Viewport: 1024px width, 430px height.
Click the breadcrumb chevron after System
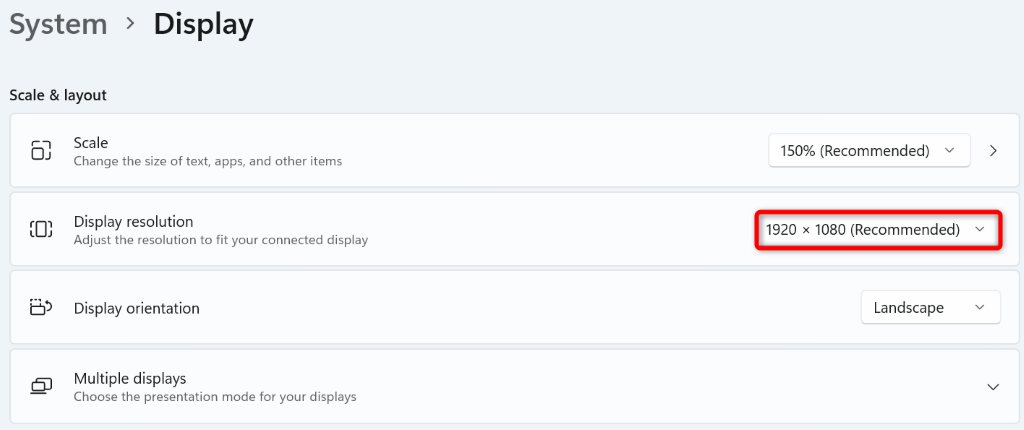(x=130, y=24)
